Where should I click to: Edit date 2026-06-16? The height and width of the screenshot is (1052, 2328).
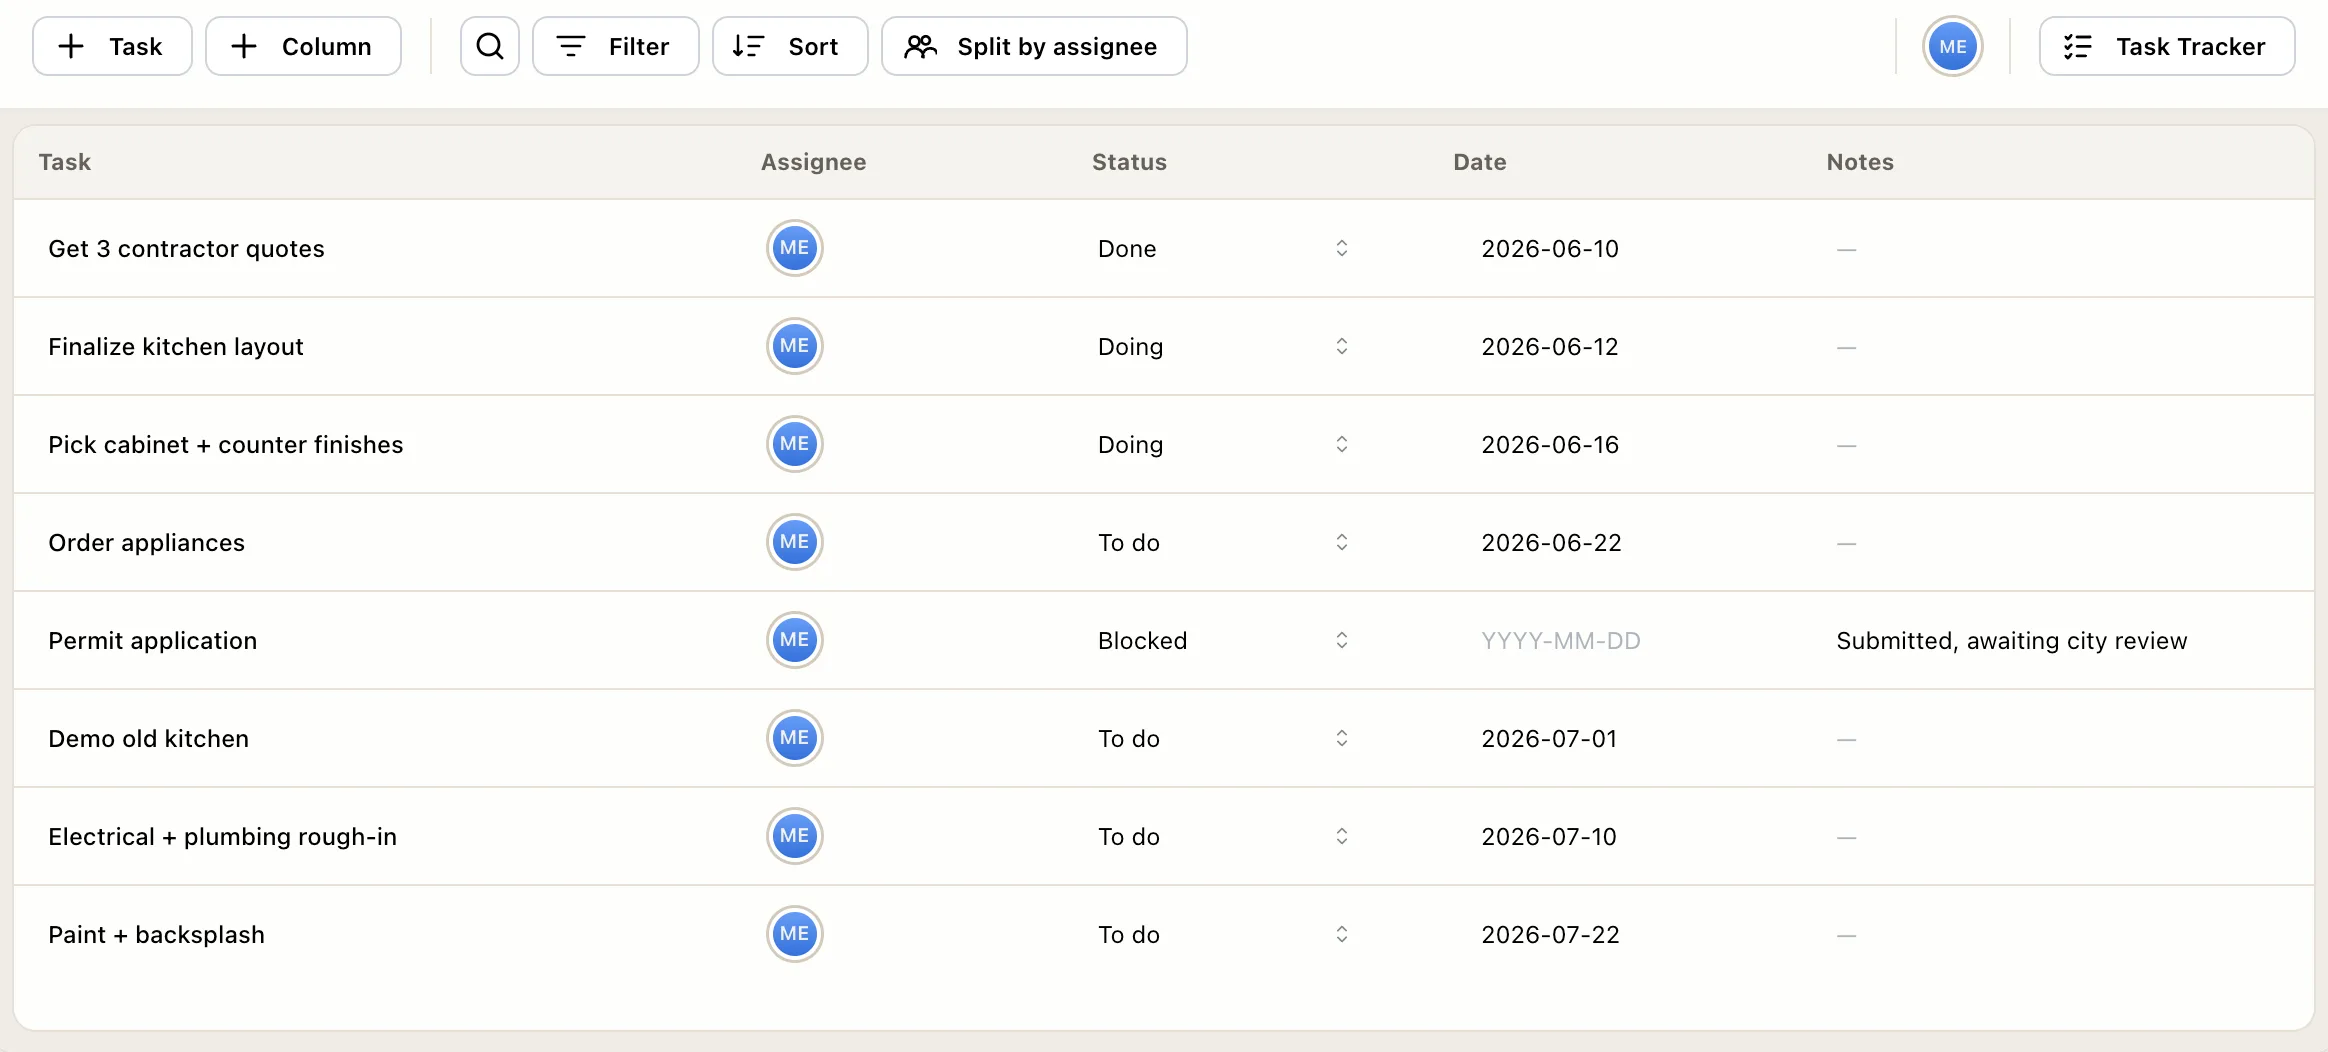point(1549,444)
